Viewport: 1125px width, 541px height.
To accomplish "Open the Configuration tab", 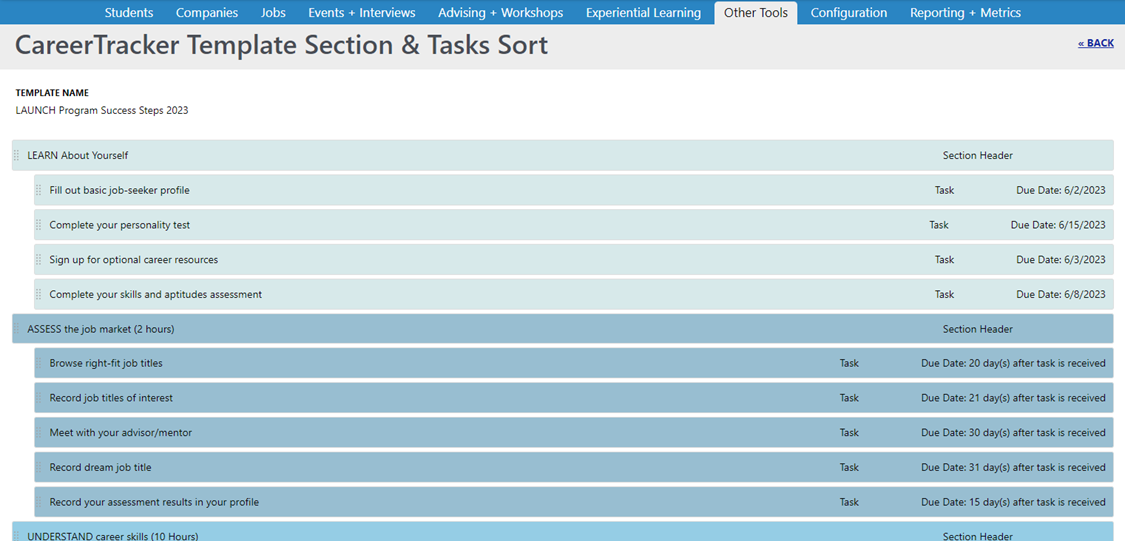I will point(848,12).
